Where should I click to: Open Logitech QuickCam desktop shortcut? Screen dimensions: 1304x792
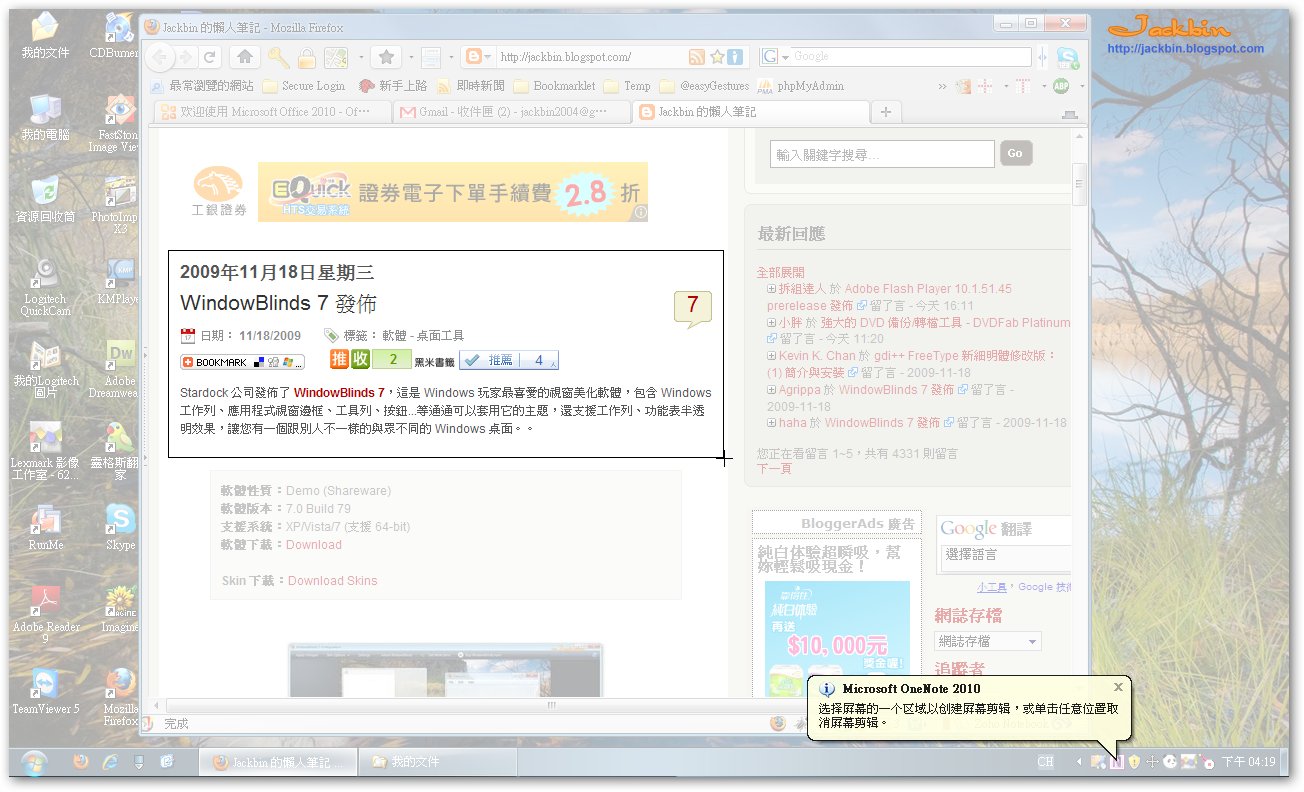click(45, 287)
